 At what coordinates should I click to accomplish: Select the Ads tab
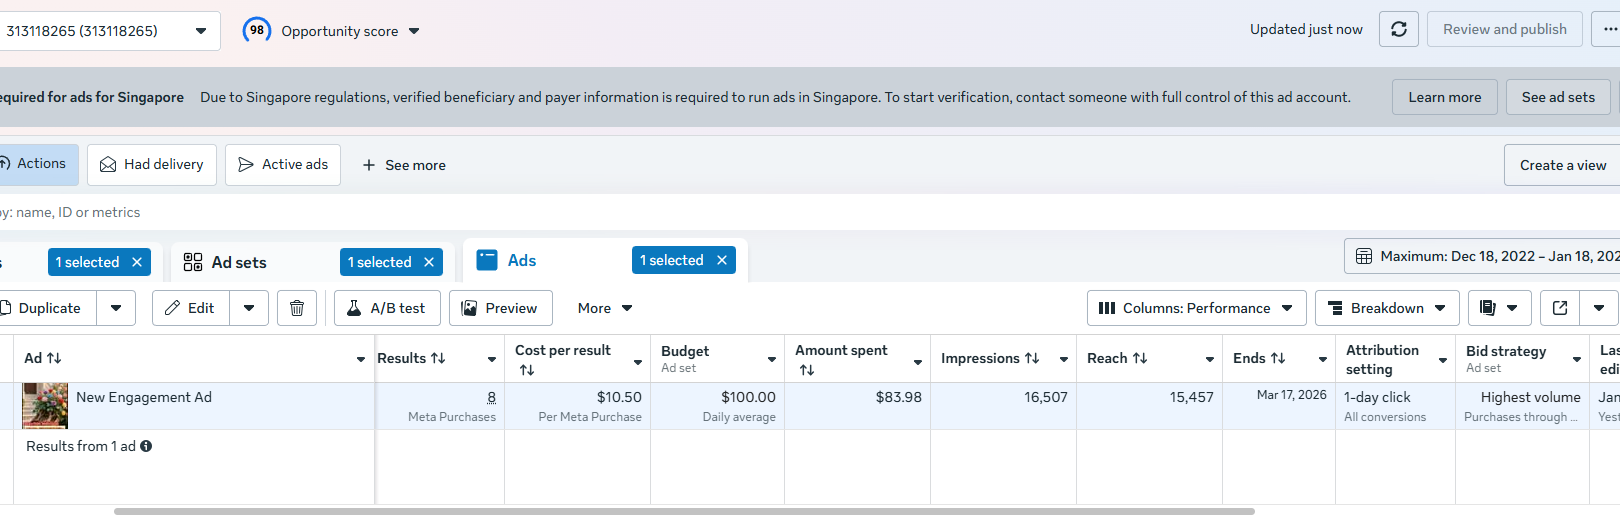[x=522, y=260]
